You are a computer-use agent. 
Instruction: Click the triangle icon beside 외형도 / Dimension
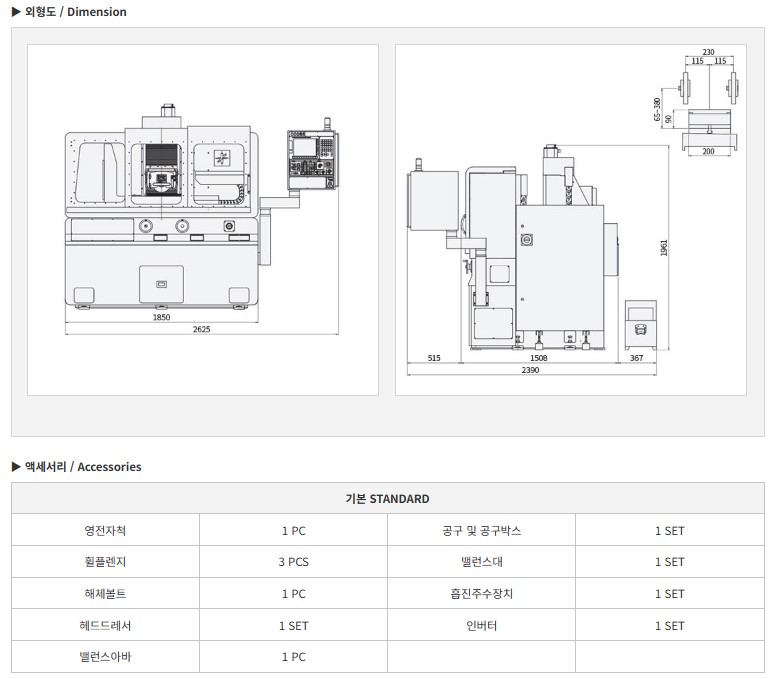pyautogui.click(x=16, y=12)
